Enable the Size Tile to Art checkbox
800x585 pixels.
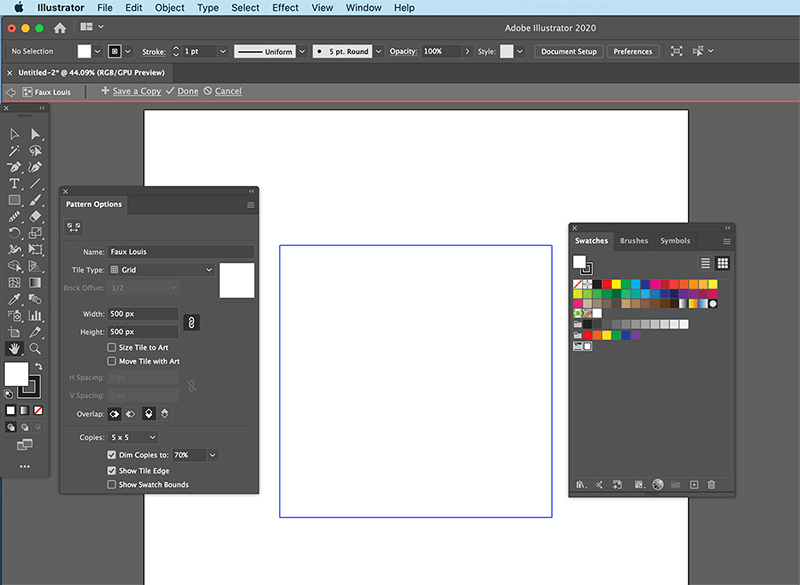point(113,347)
